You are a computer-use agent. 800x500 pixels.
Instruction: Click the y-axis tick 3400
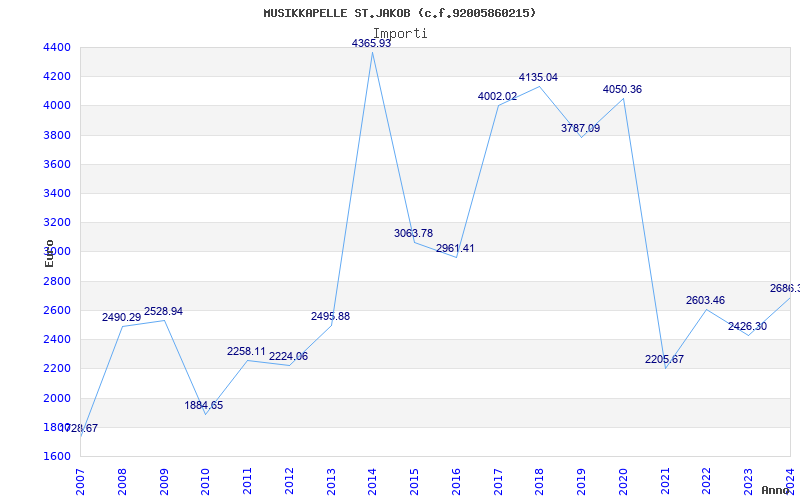(x=58, y=193)
